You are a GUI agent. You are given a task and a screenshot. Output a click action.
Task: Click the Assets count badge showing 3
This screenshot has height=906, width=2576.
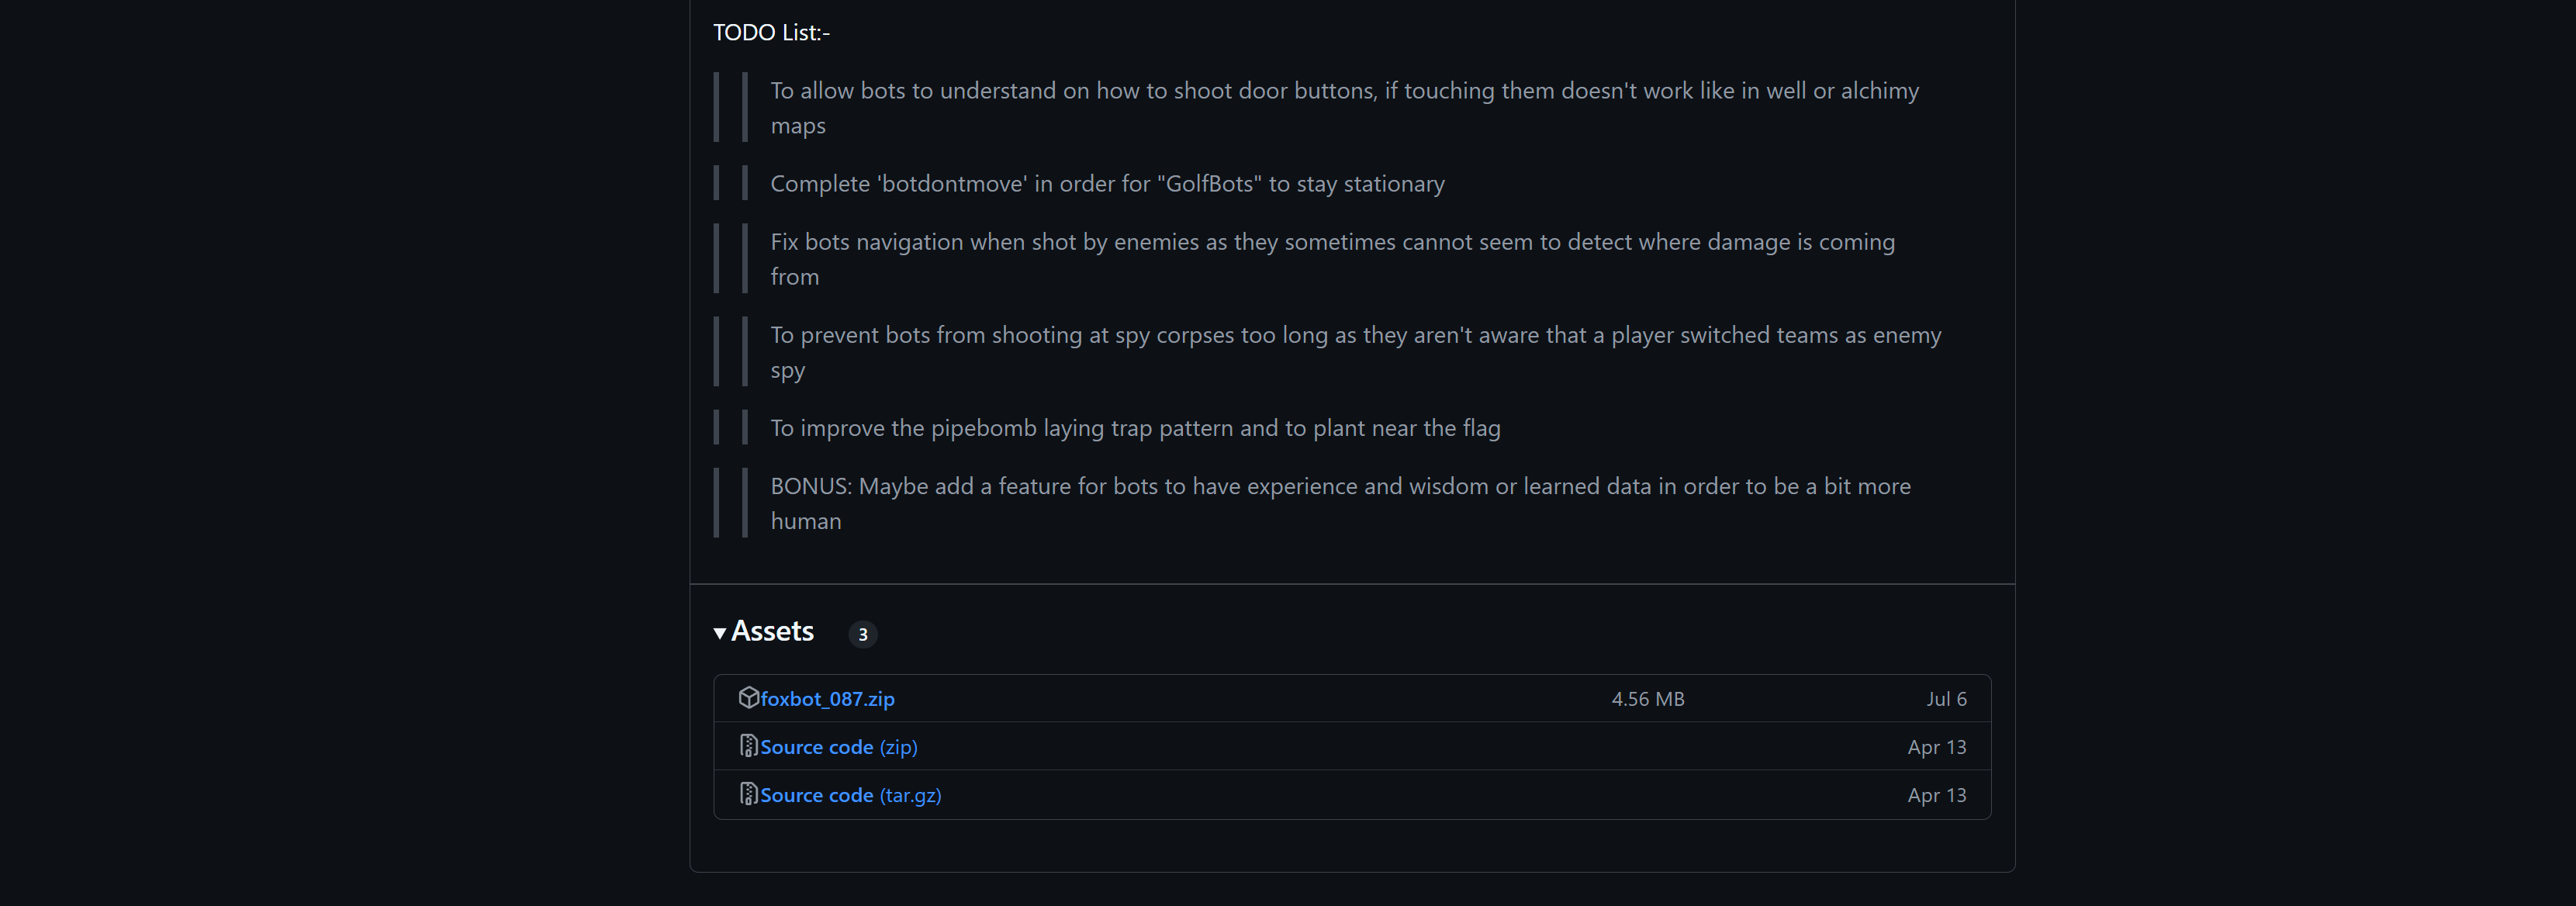pyautogui.click(x=862, y=634)
